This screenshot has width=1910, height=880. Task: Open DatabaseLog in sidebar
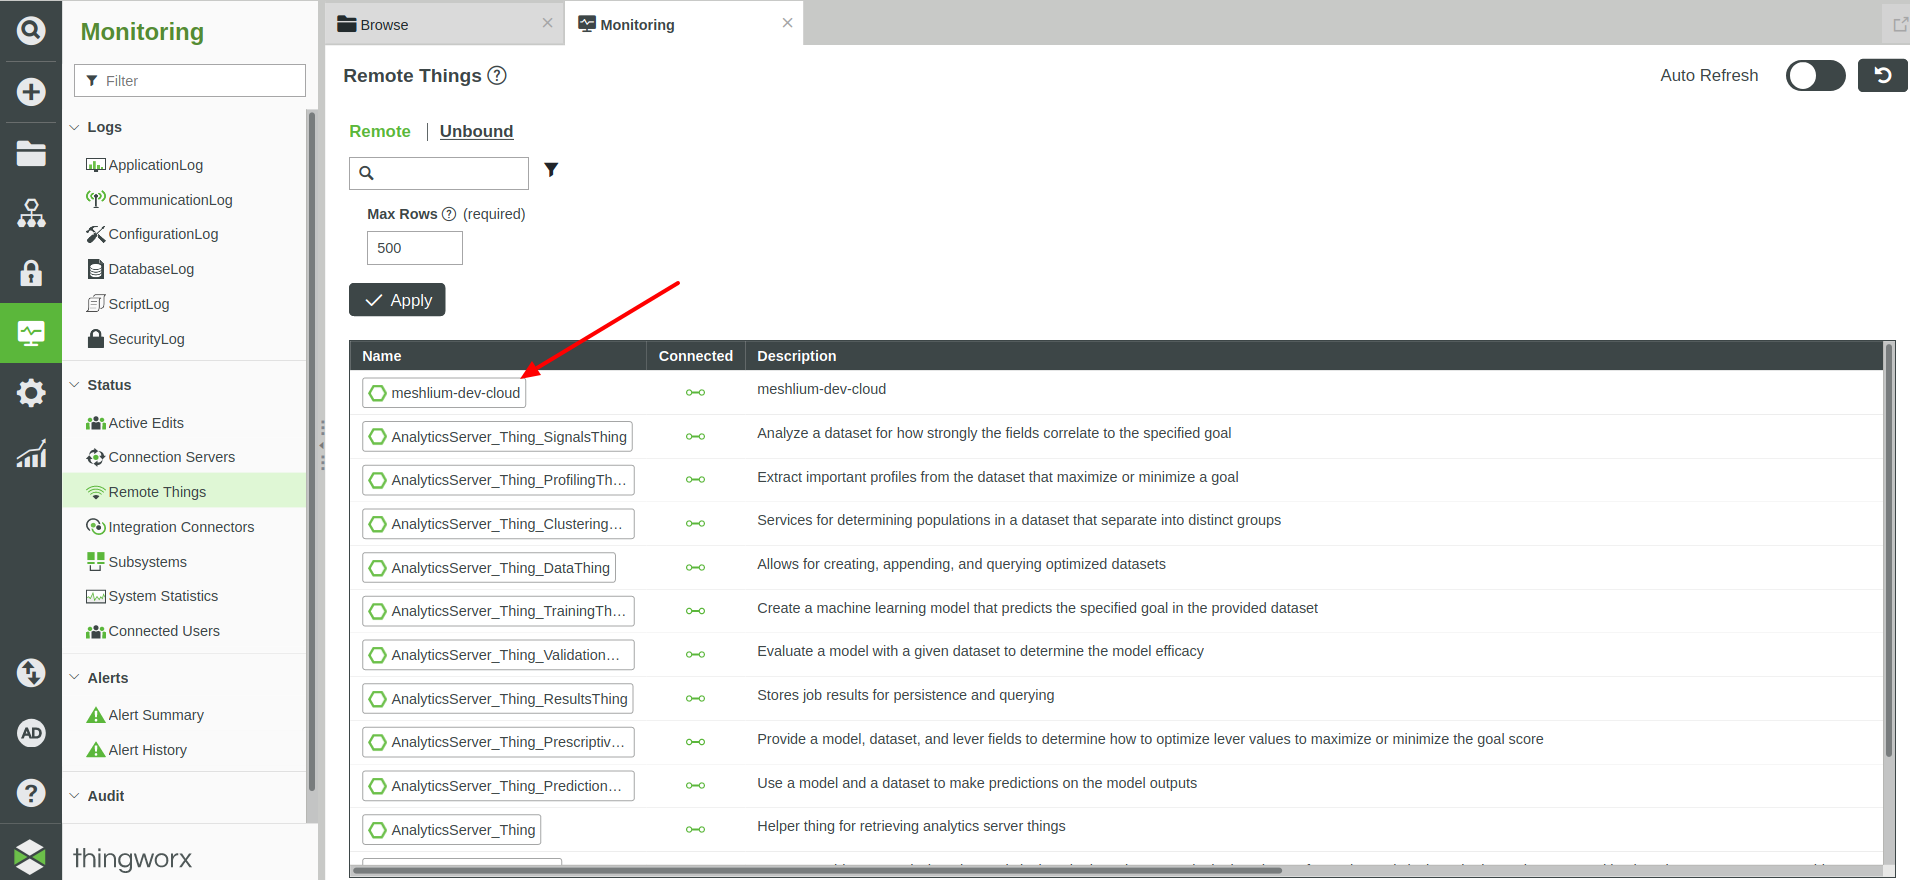point(141,269)
